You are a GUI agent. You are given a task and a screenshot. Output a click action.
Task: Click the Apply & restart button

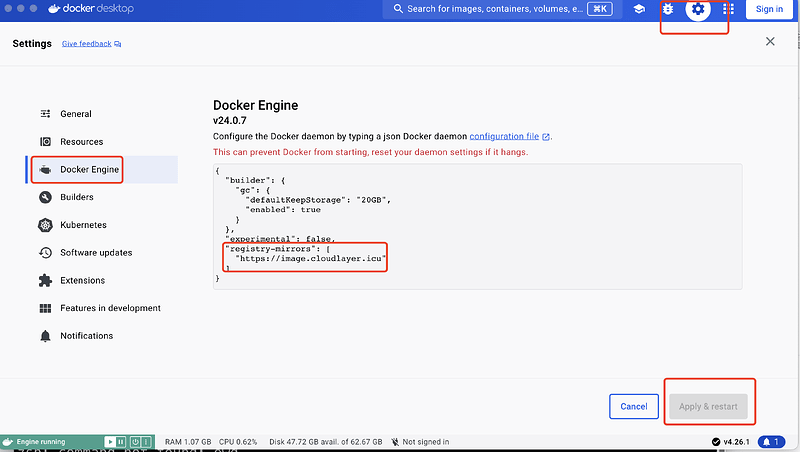tap(708, 407)
